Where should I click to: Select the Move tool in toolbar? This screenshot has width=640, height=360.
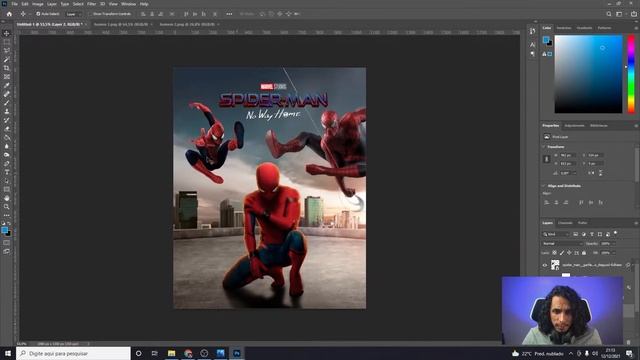click(x=7, y=33)
